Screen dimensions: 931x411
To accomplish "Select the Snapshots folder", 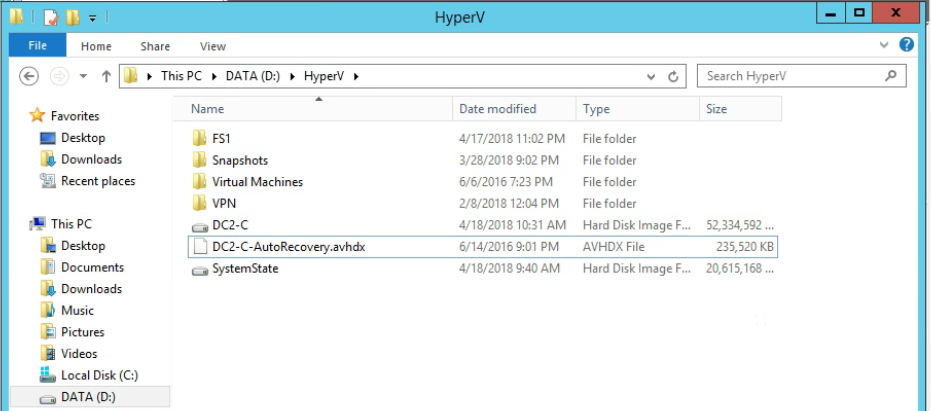I will (240, 160).
